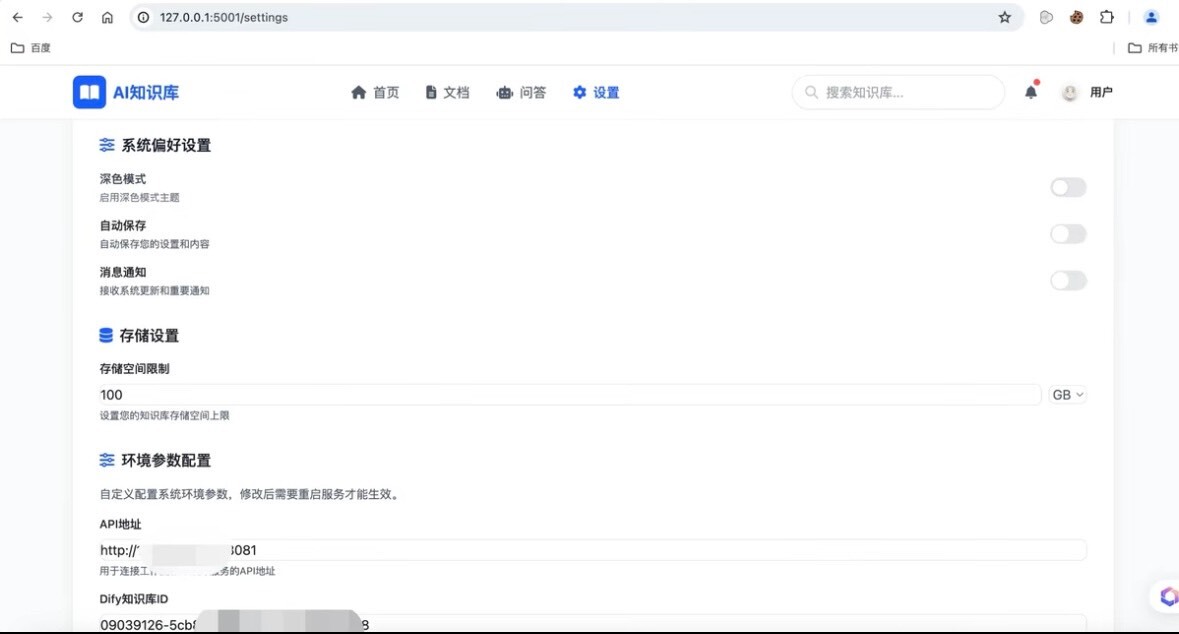Click the AI知识库 book logo
Image resolution: width=1179 pixels, height=634 pixels.
tap(89, 92)
